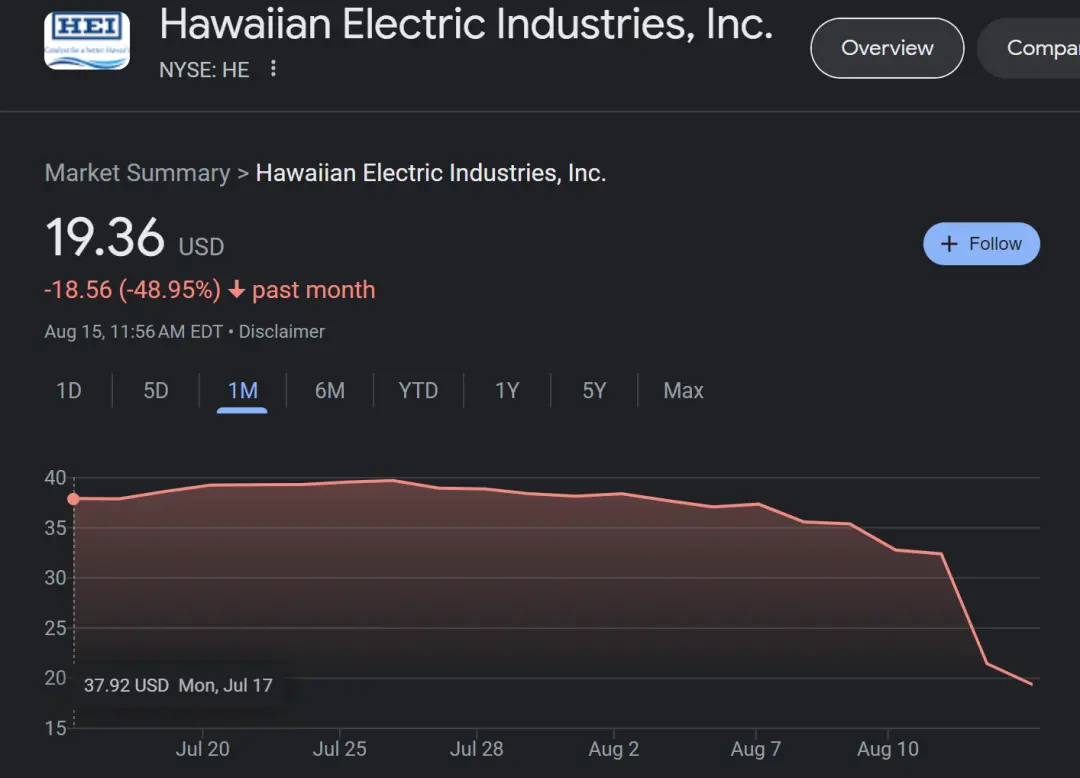Viewport: 1080px width, 778px height.
Task: Click the HEI company logo
Action: point(87,40)
